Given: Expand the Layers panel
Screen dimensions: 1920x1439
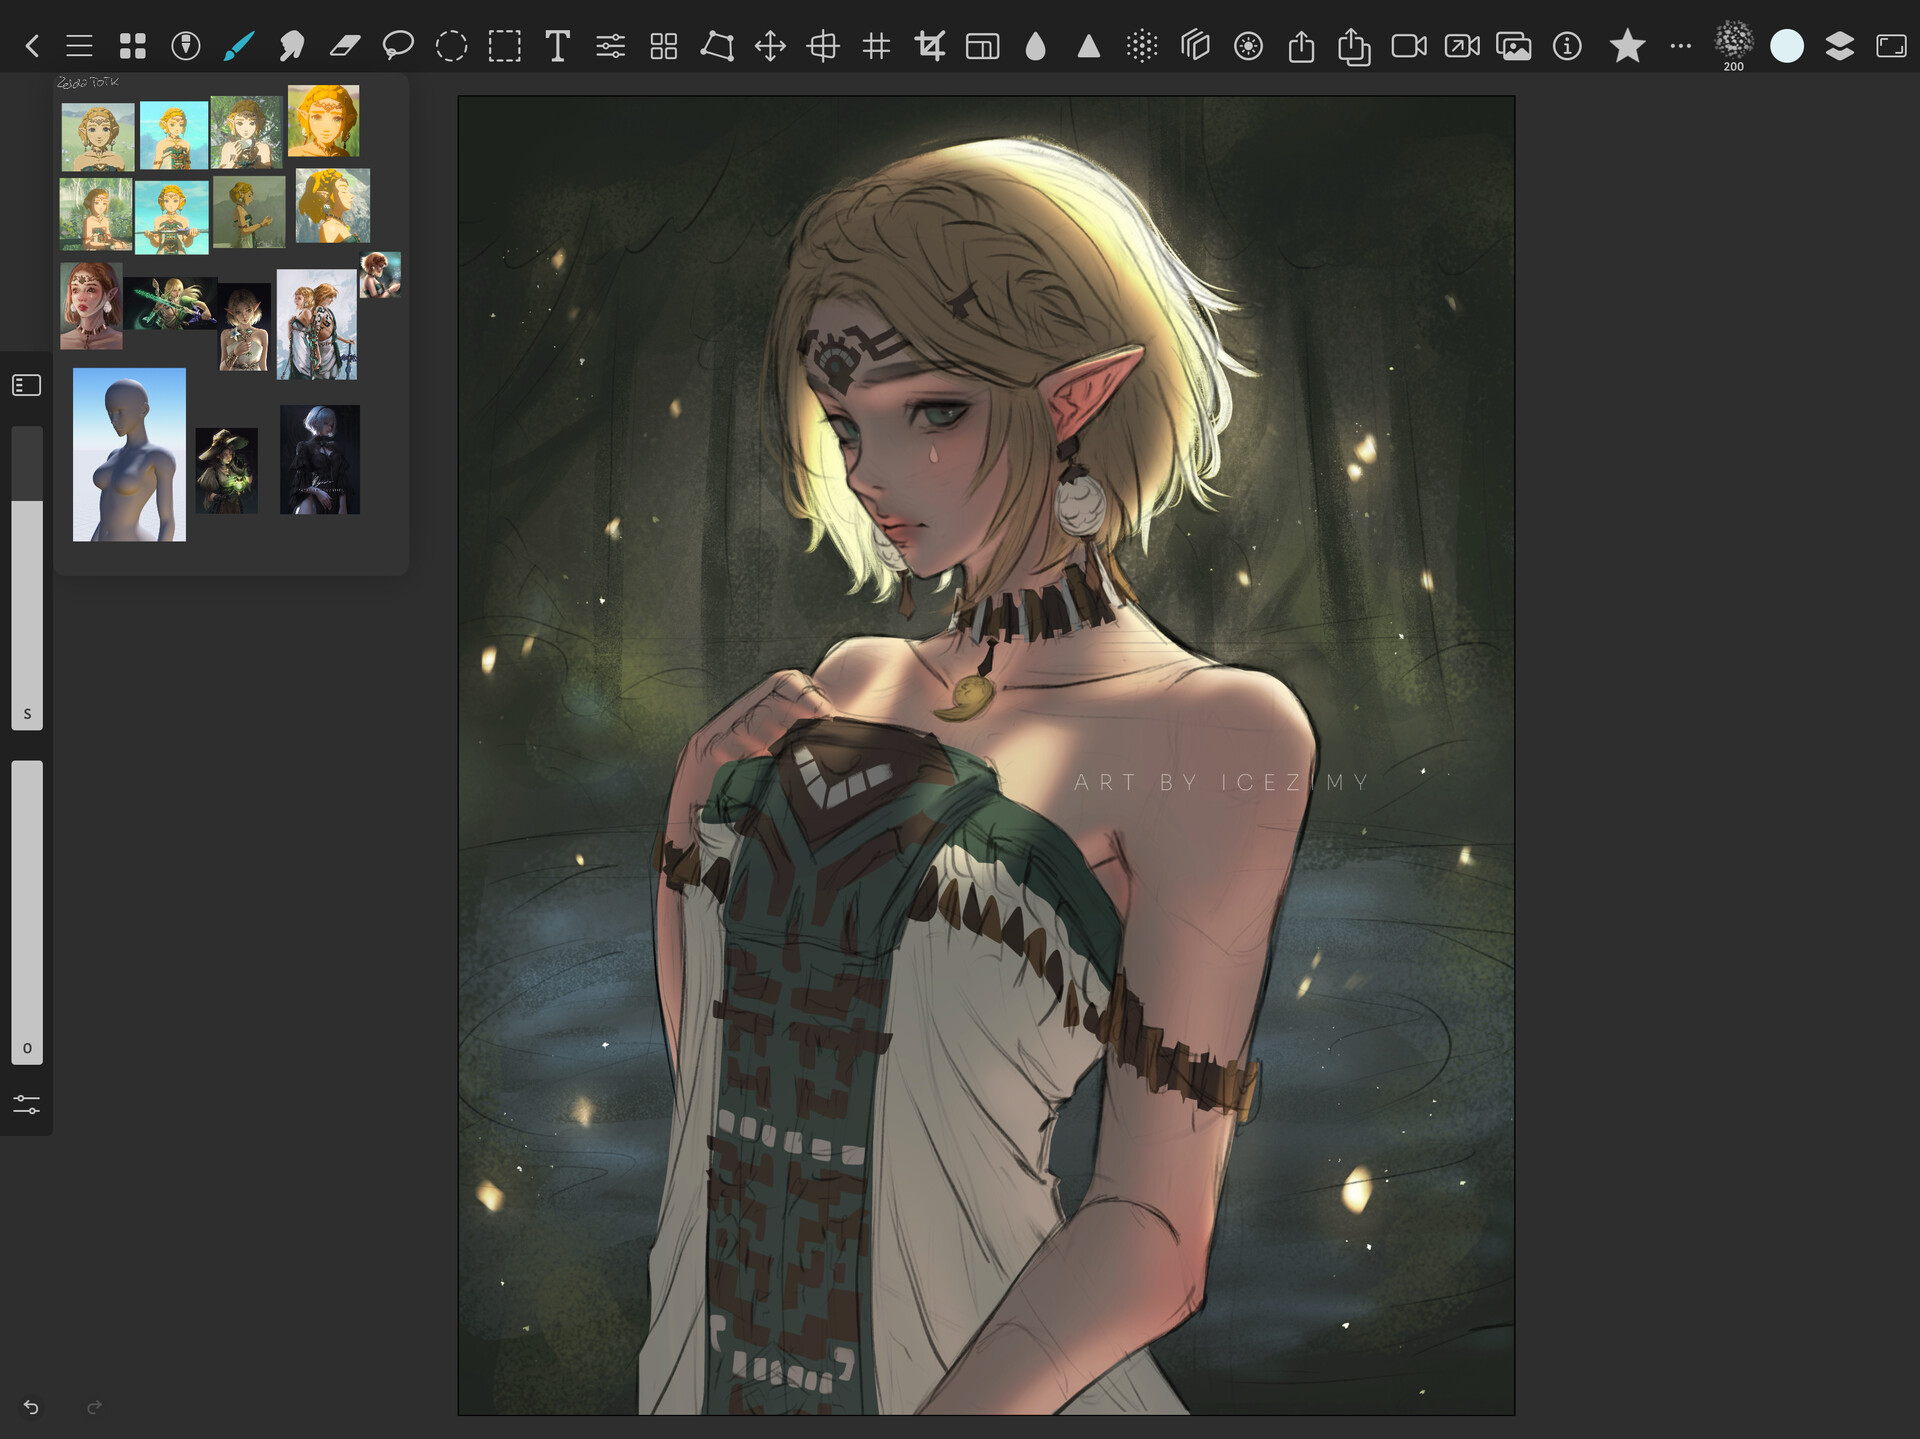Looking at the screenshot, I should click(1840, 45).
